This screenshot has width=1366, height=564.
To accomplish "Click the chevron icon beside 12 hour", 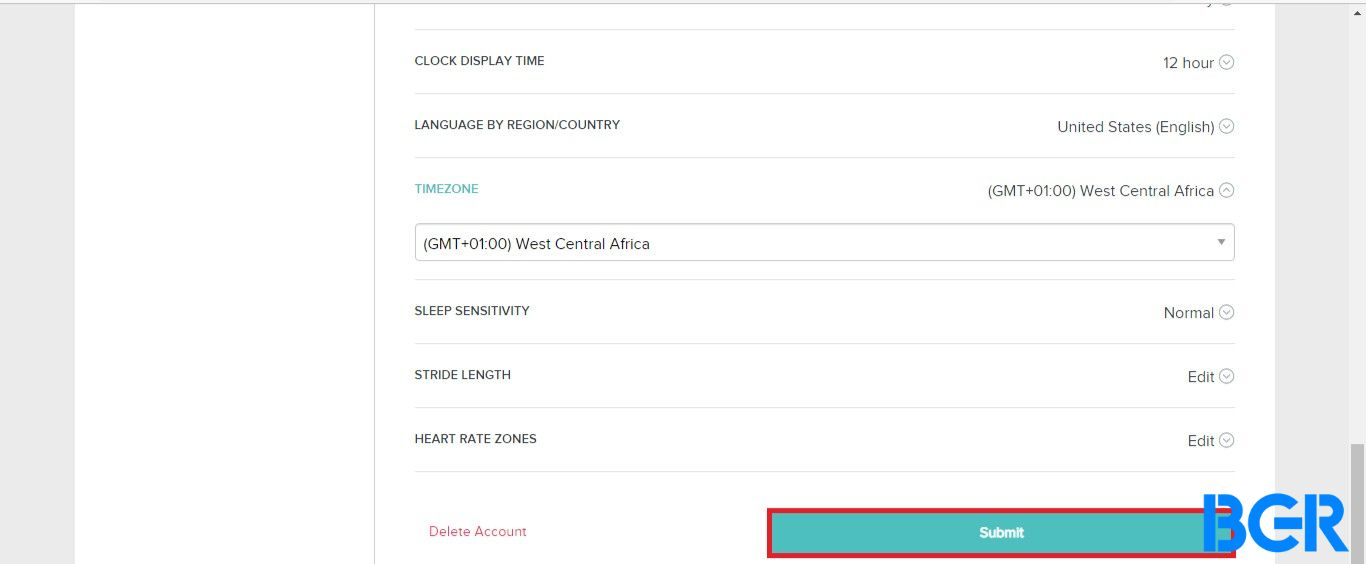I will pyautogui.click(x=1226, y=62).
